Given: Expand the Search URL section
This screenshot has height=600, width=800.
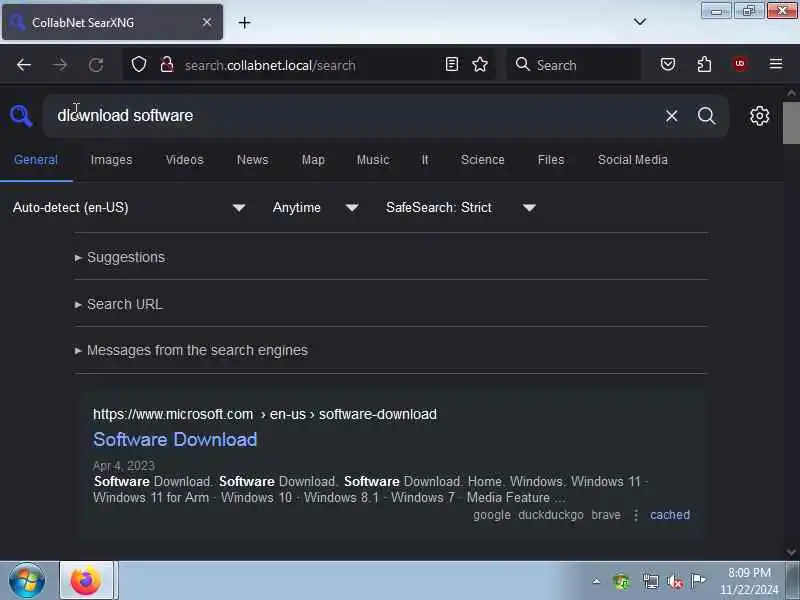Looking at the screenshot, I should 119,305.
